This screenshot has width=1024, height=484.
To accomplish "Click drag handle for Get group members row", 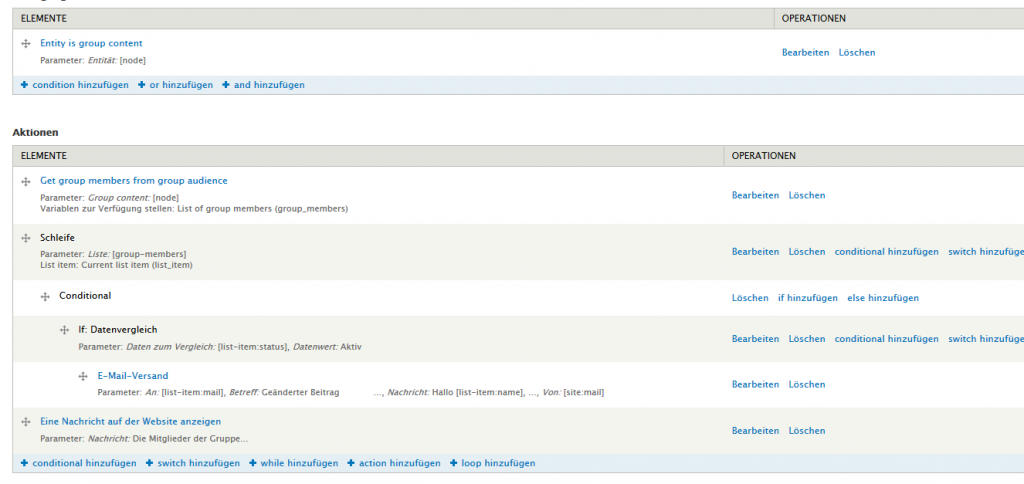I will click(x=26, y=181).
